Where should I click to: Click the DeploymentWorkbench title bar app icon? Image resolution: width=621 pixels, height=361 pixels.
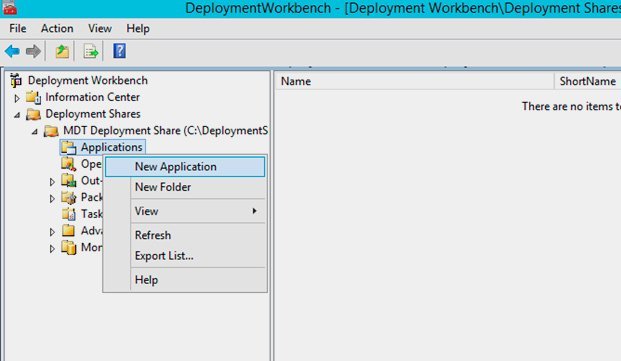click(x=10, y=7)
